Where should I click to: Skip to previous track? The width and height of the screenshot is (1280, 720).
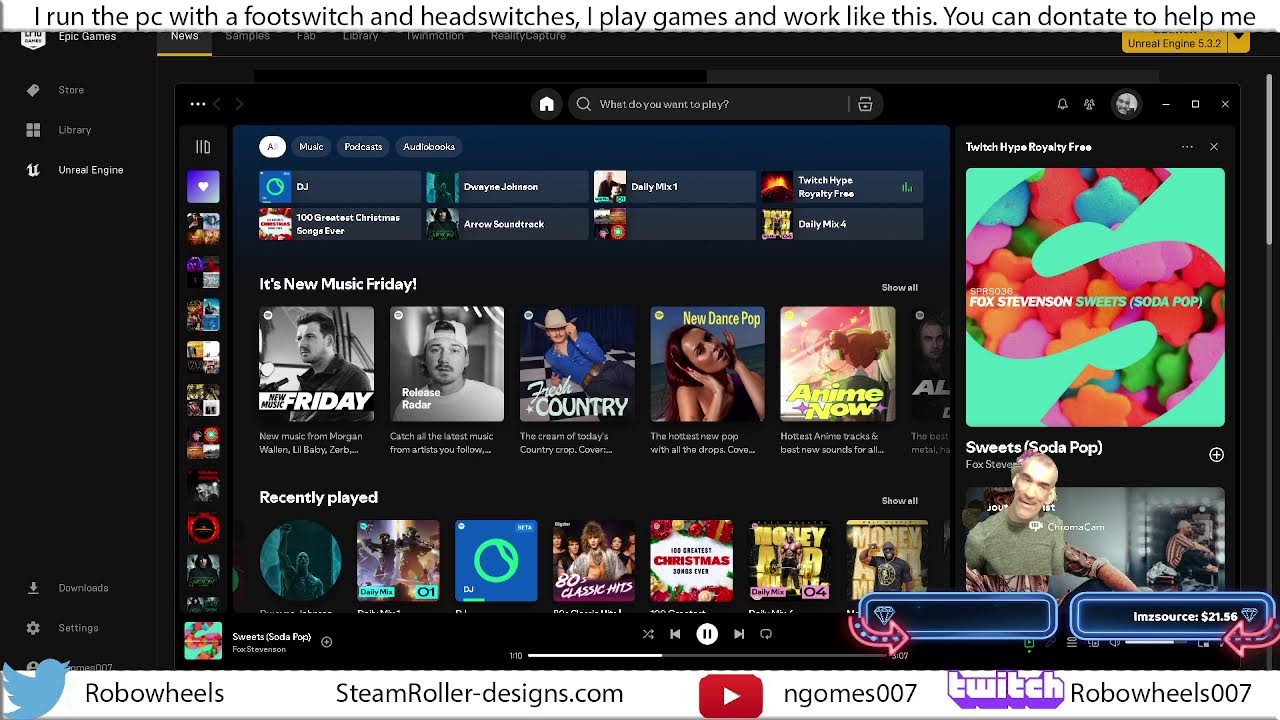click(675, 634)
